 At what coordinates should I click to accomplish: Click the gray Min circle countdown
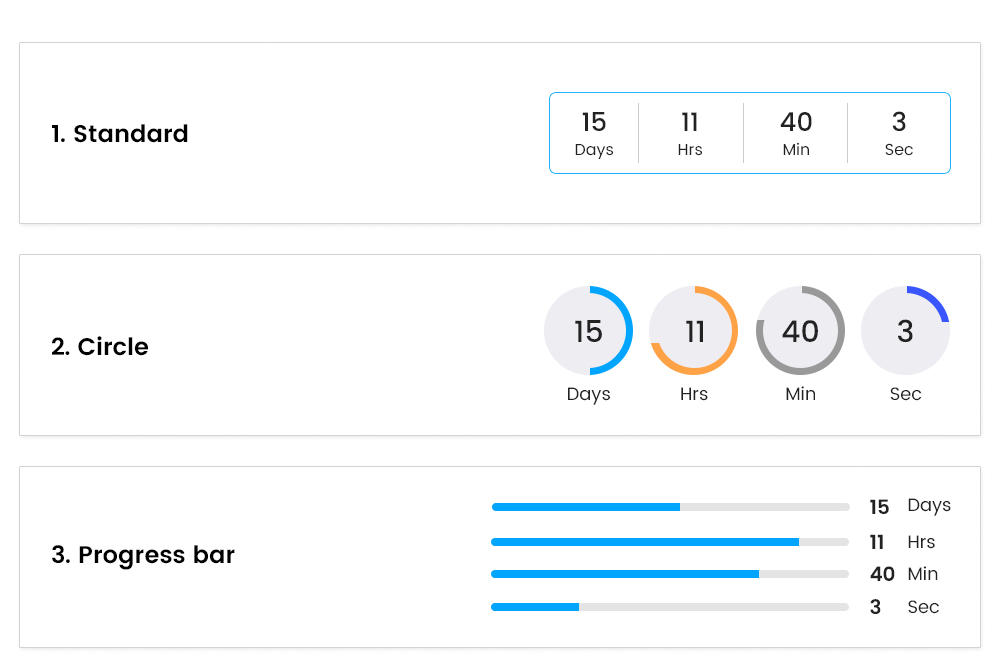tap(800, 331)
